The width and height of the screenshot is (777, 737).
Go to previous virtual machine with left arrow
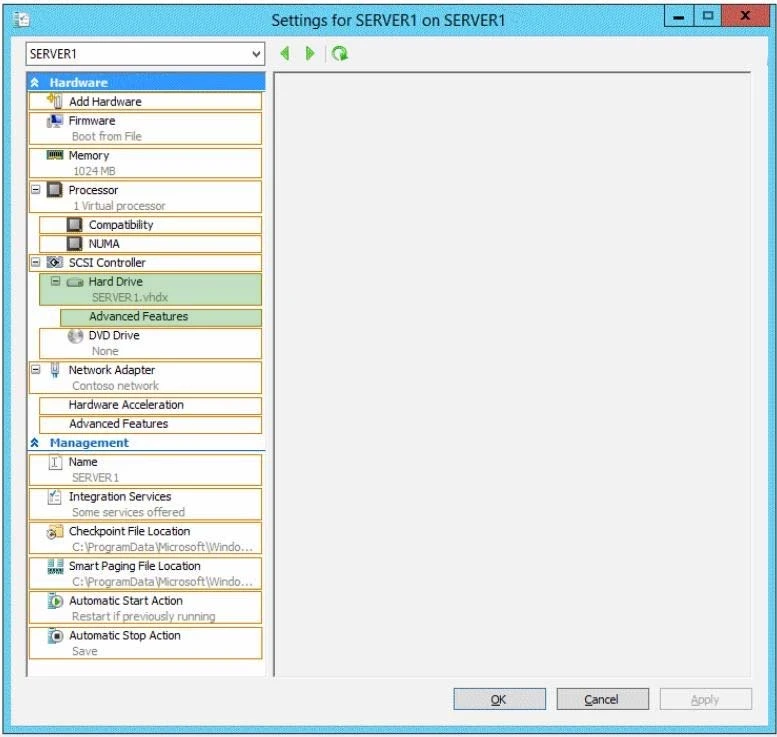tap(285, 54)
